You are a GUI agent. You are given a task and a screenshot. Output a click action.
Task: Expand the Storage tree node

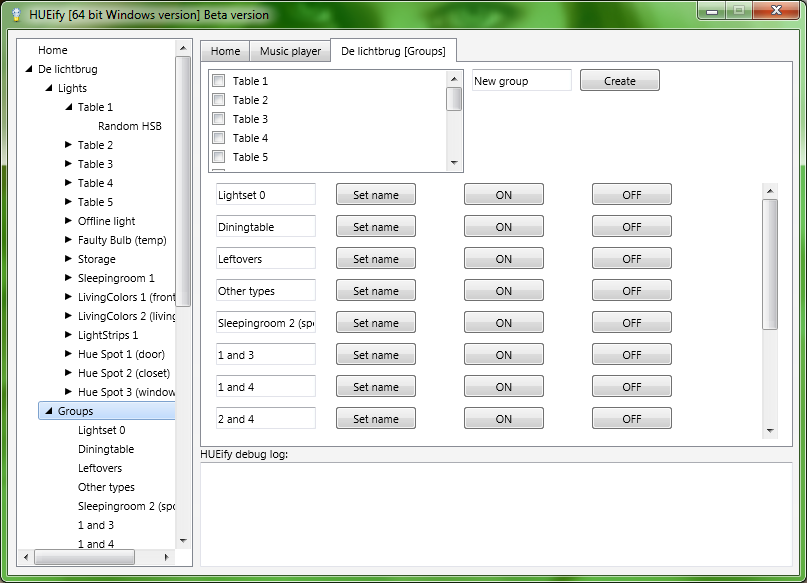pos(68,259)
